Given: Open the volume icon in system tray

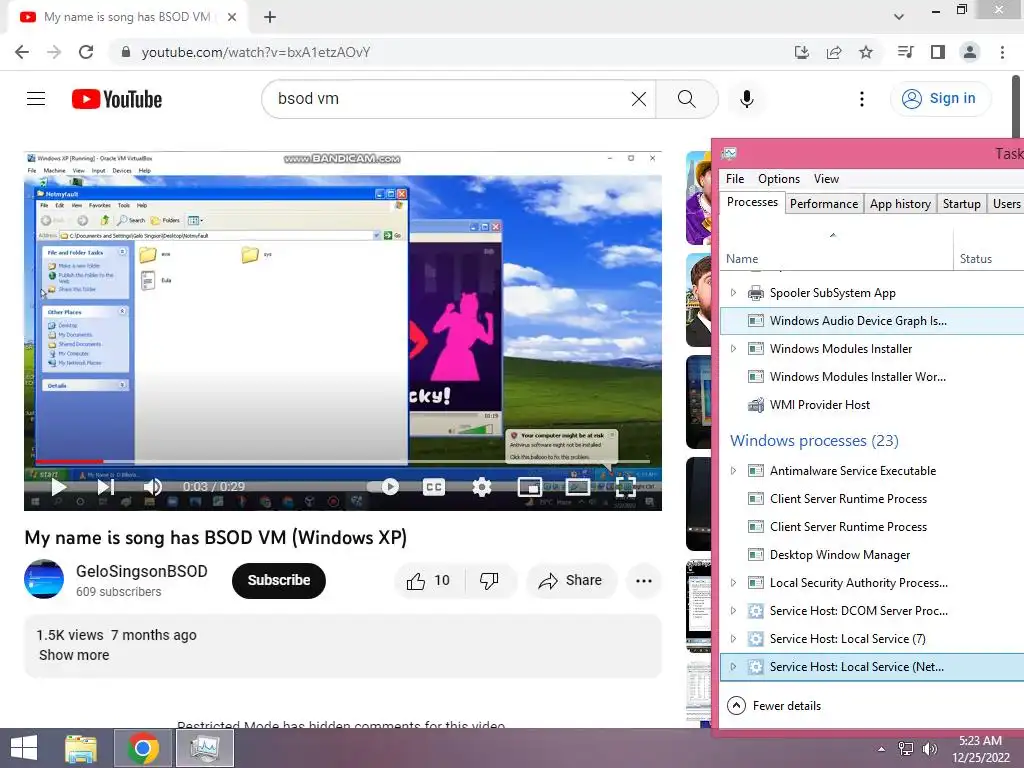Looking at the screenshot, I should click(930, 749).
